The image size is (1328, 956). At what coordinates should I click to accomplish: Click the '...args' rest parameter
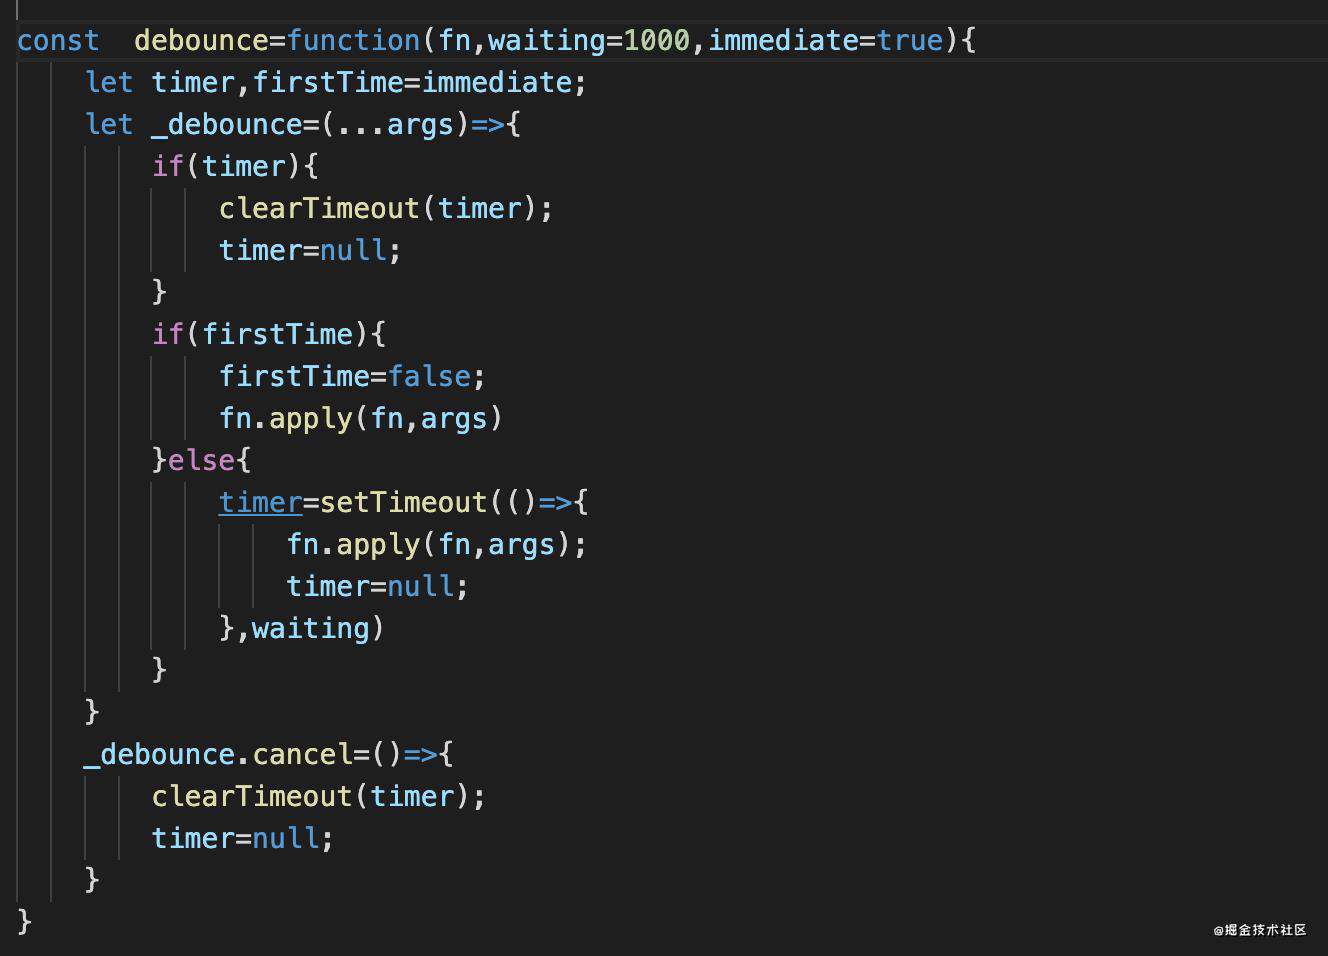click(x=396, y=125)
